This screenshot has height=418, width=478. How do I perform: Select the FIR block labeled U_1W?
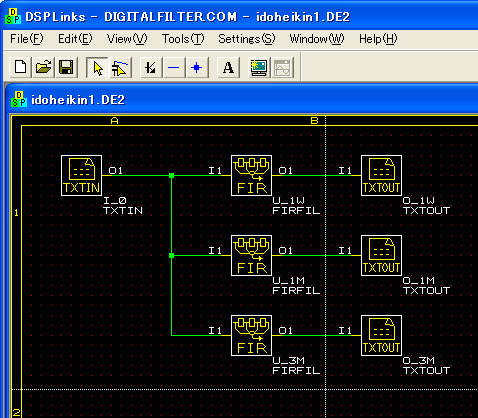tap(251, 175)
